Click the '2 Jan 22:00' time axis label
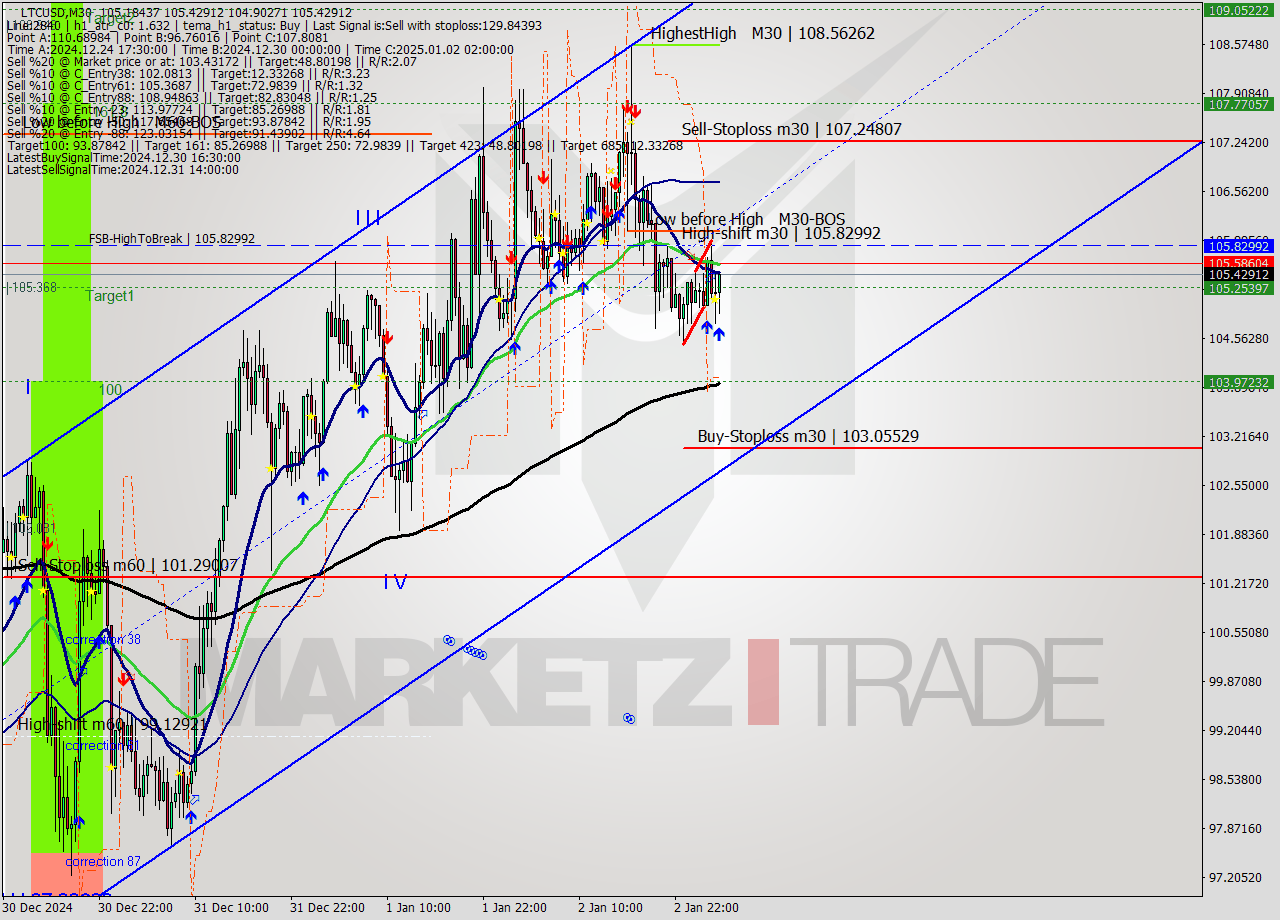Screen dimensions: 1280x920 pyautogui.click(x=707, y=908)
